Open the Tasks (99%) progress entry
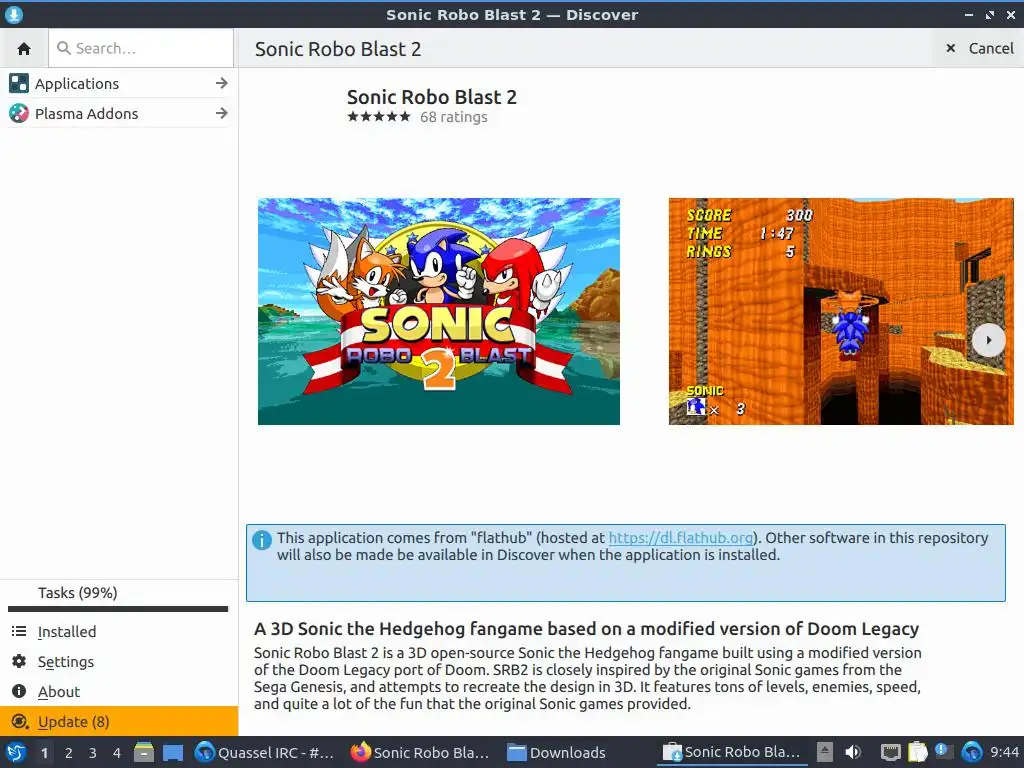1024x768 pixels. tap(78, 593)
